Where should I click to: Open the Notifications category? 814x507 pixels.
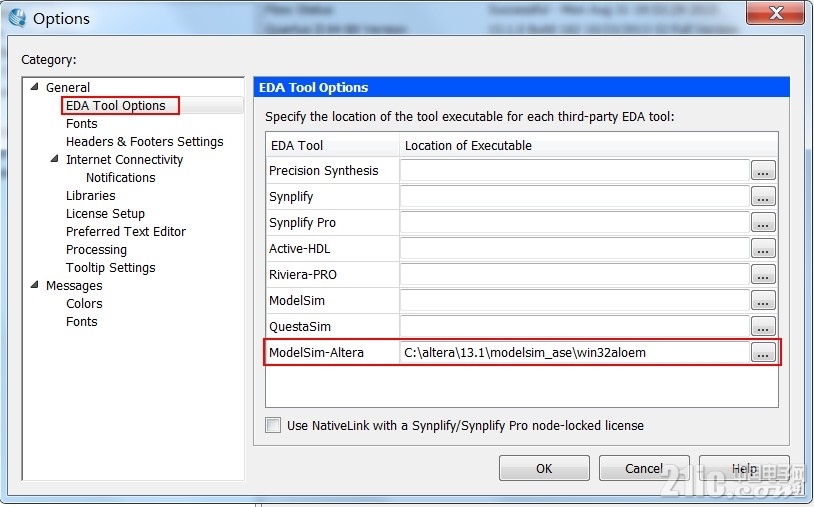coord(120,177)
